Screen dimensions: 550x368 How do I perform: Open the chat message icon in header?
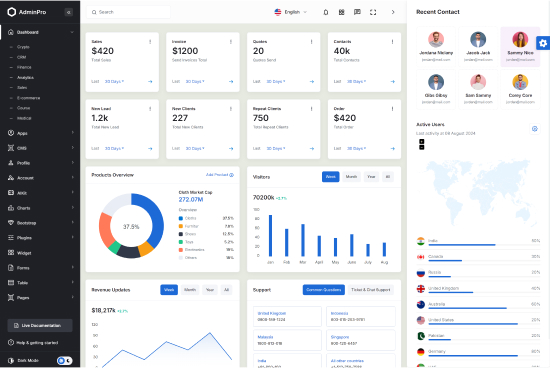[x=357, y=12]
